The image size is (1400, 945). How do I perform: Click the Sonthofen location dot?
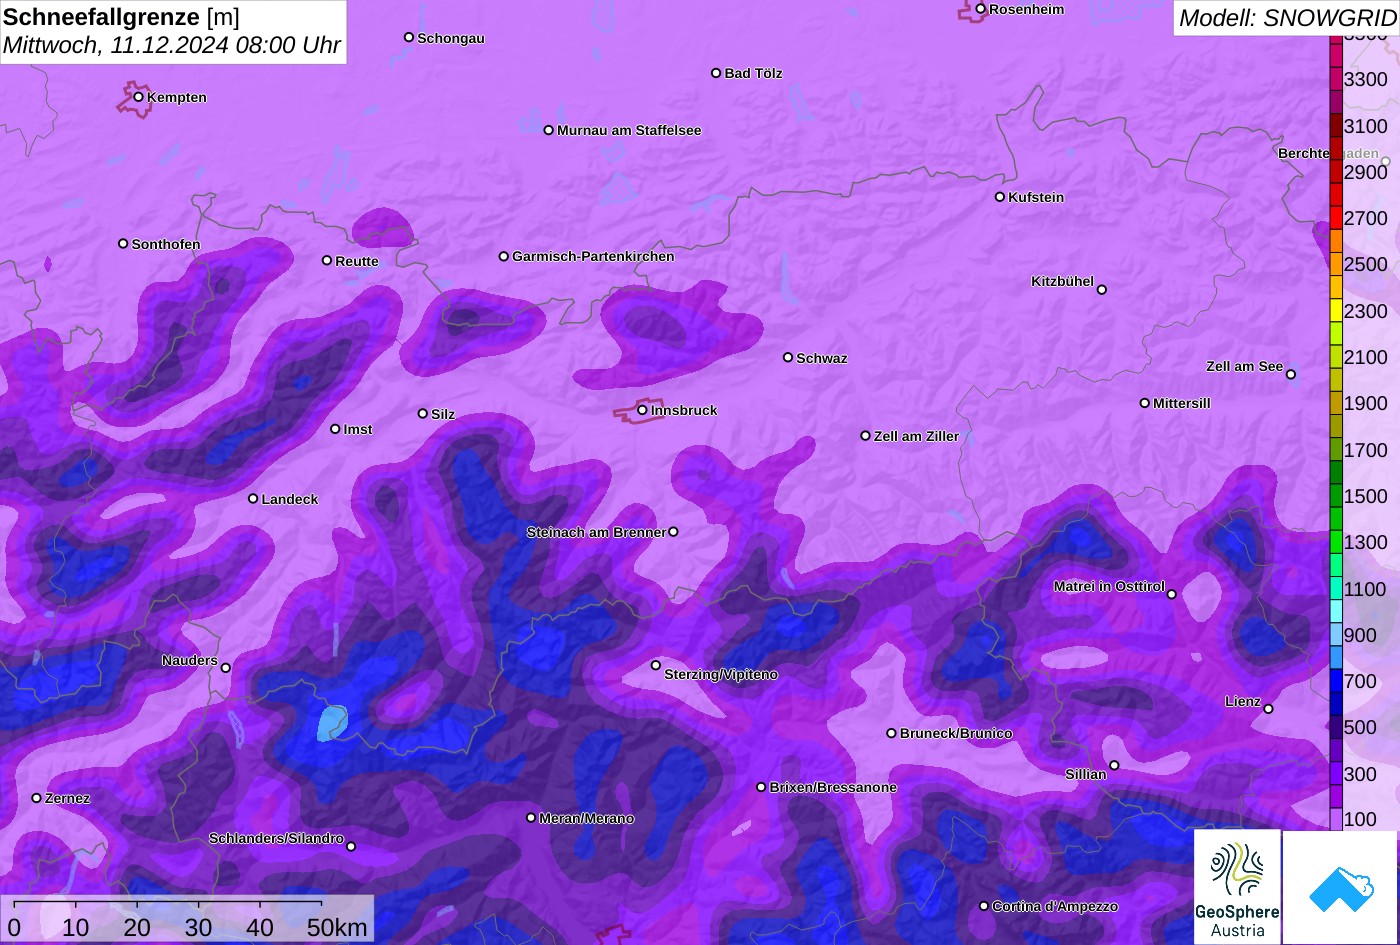pyautogui.click(x=124, y=244)
